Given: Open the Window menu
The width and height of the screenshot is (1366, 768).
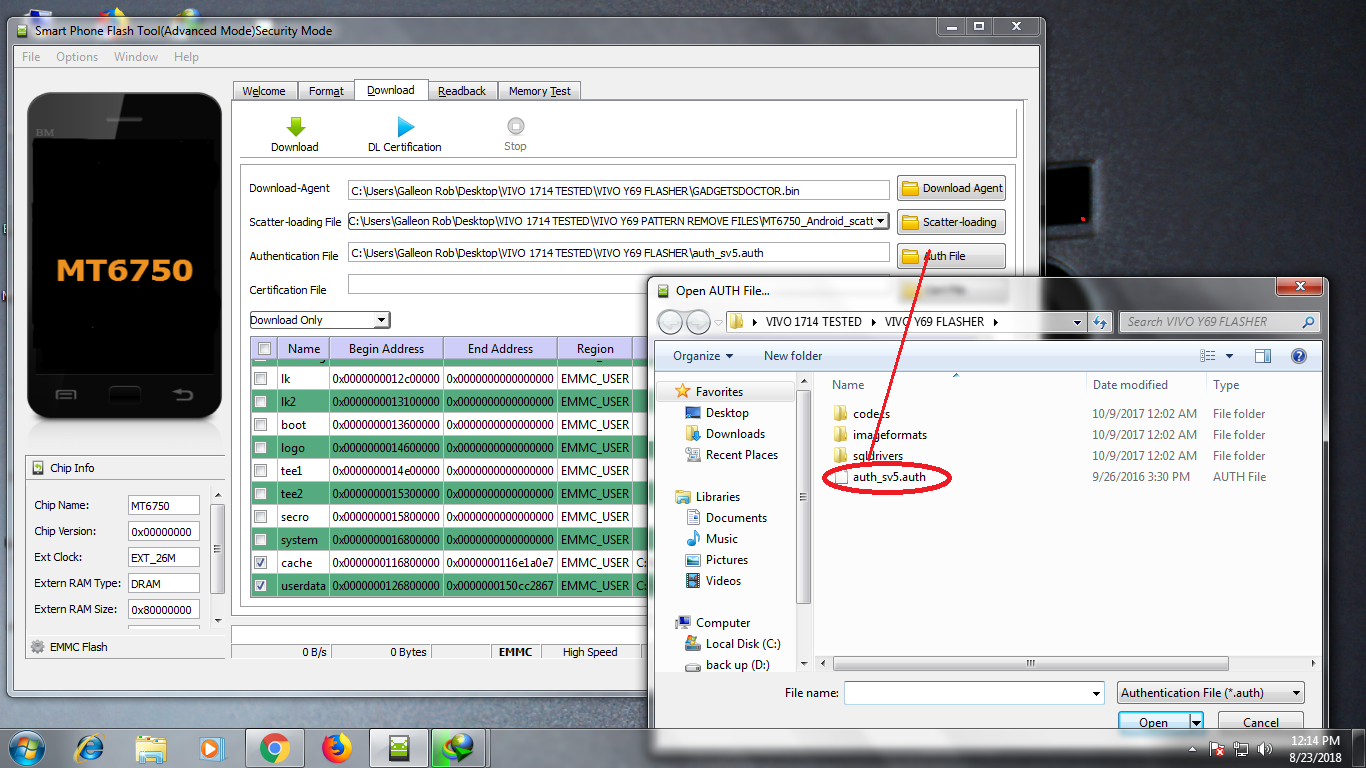Looking at the screenshot, I should pyautogui.click(x=136, y=57).
